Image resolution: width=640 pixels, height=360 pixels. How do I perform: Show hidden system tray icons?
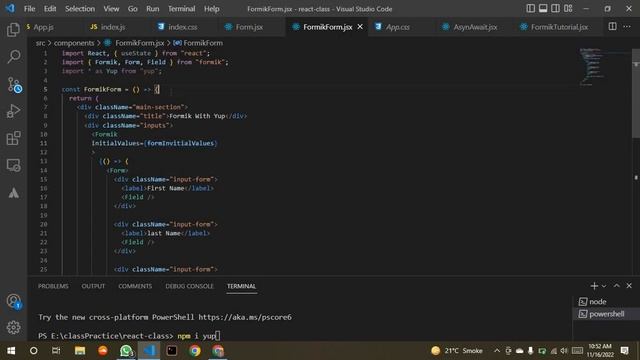point(497,351)
